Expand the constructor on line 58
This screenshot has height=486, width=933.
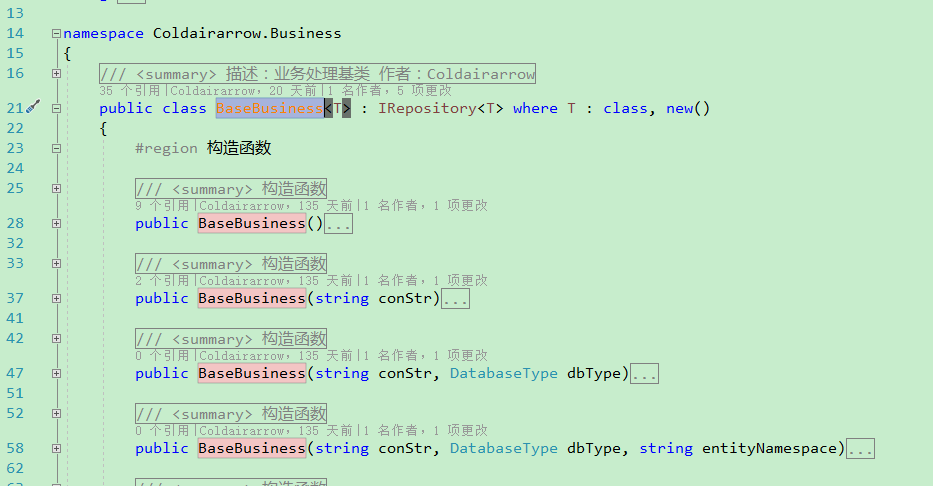pos(56,449)
